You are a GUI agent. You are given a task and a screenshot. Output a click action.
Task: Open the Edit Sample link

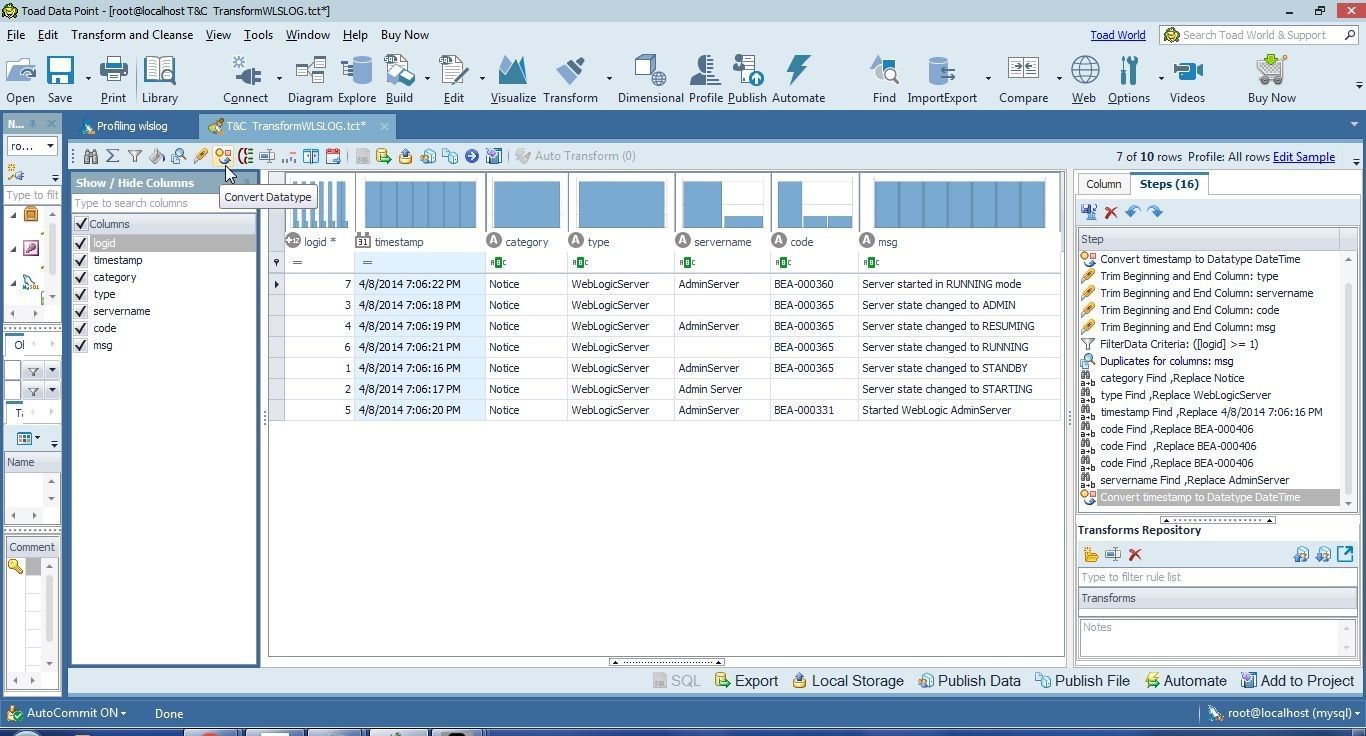[1303, 157]
